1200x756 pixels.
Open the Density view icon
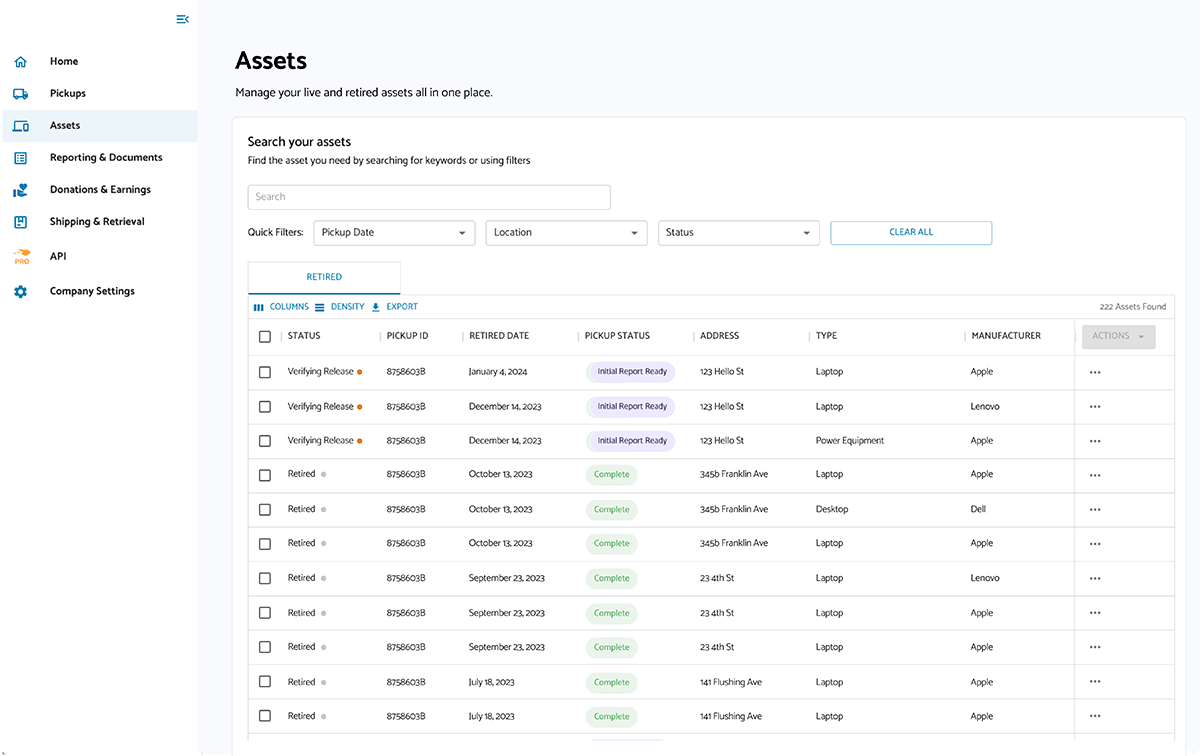pyautogui.click(x=318, y=306)
